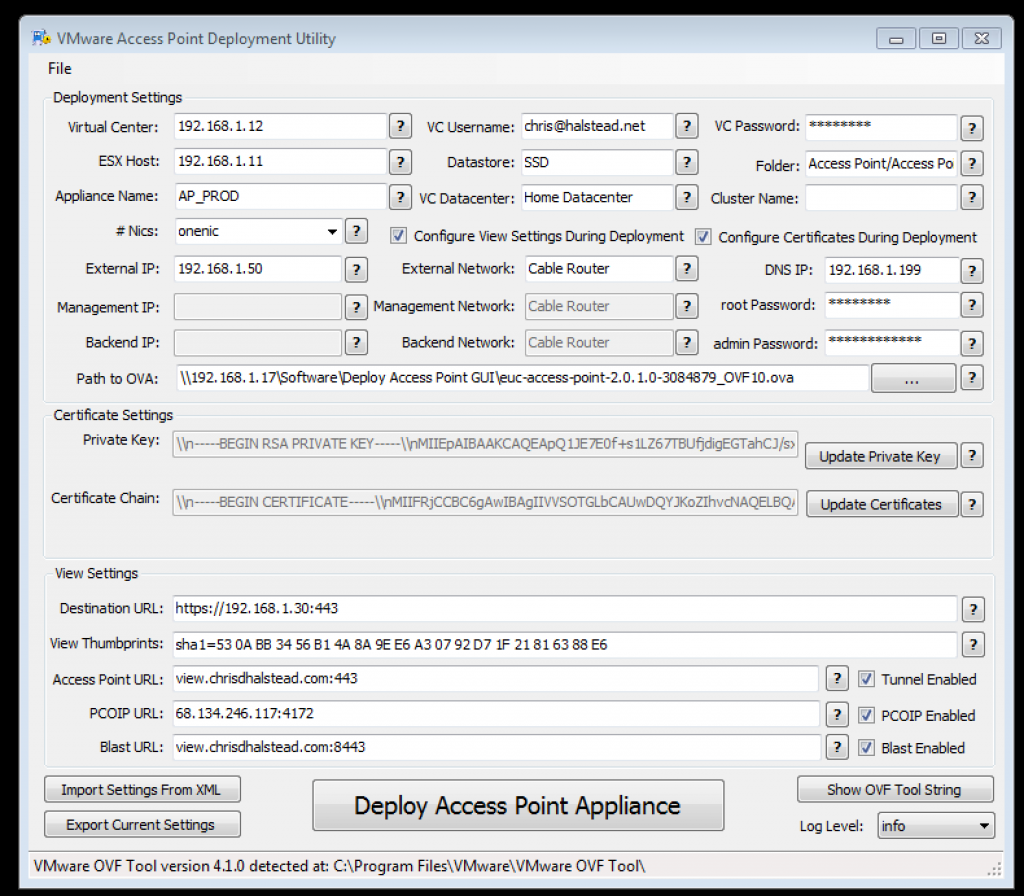Click the External Network field
1024x896 pixels.
coord(599,268)
